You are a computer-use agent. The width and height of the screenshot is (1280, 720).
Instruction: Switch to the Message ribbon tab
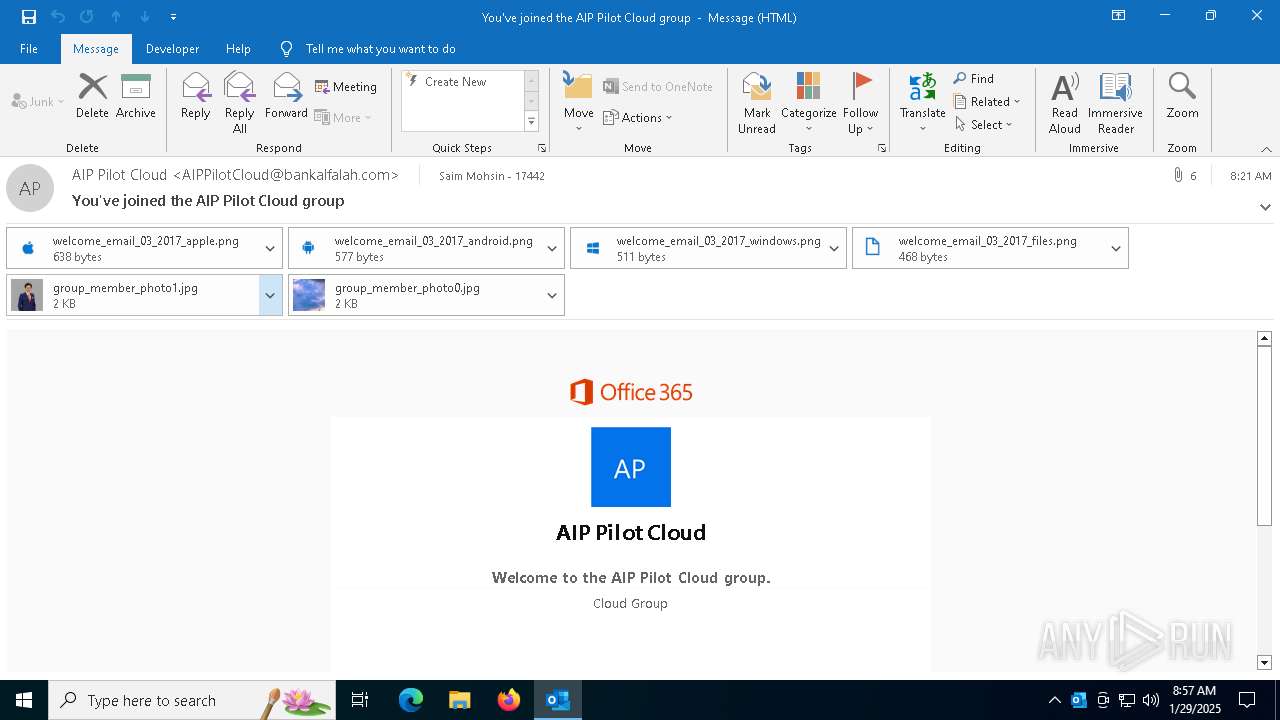tap(96, 48)
